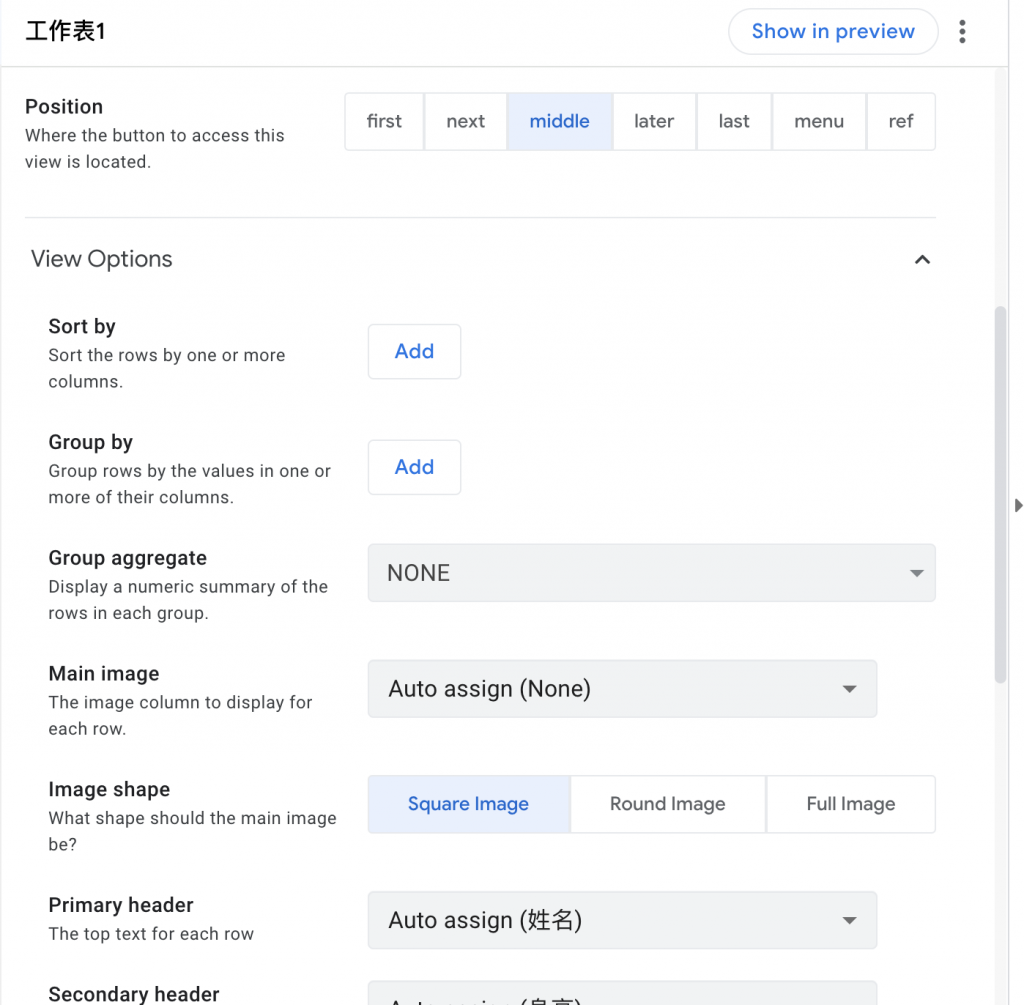Click the vertical scrollbar thumb
The width and height of the screenshot is (1024, 1005).
pos(1000,495)
